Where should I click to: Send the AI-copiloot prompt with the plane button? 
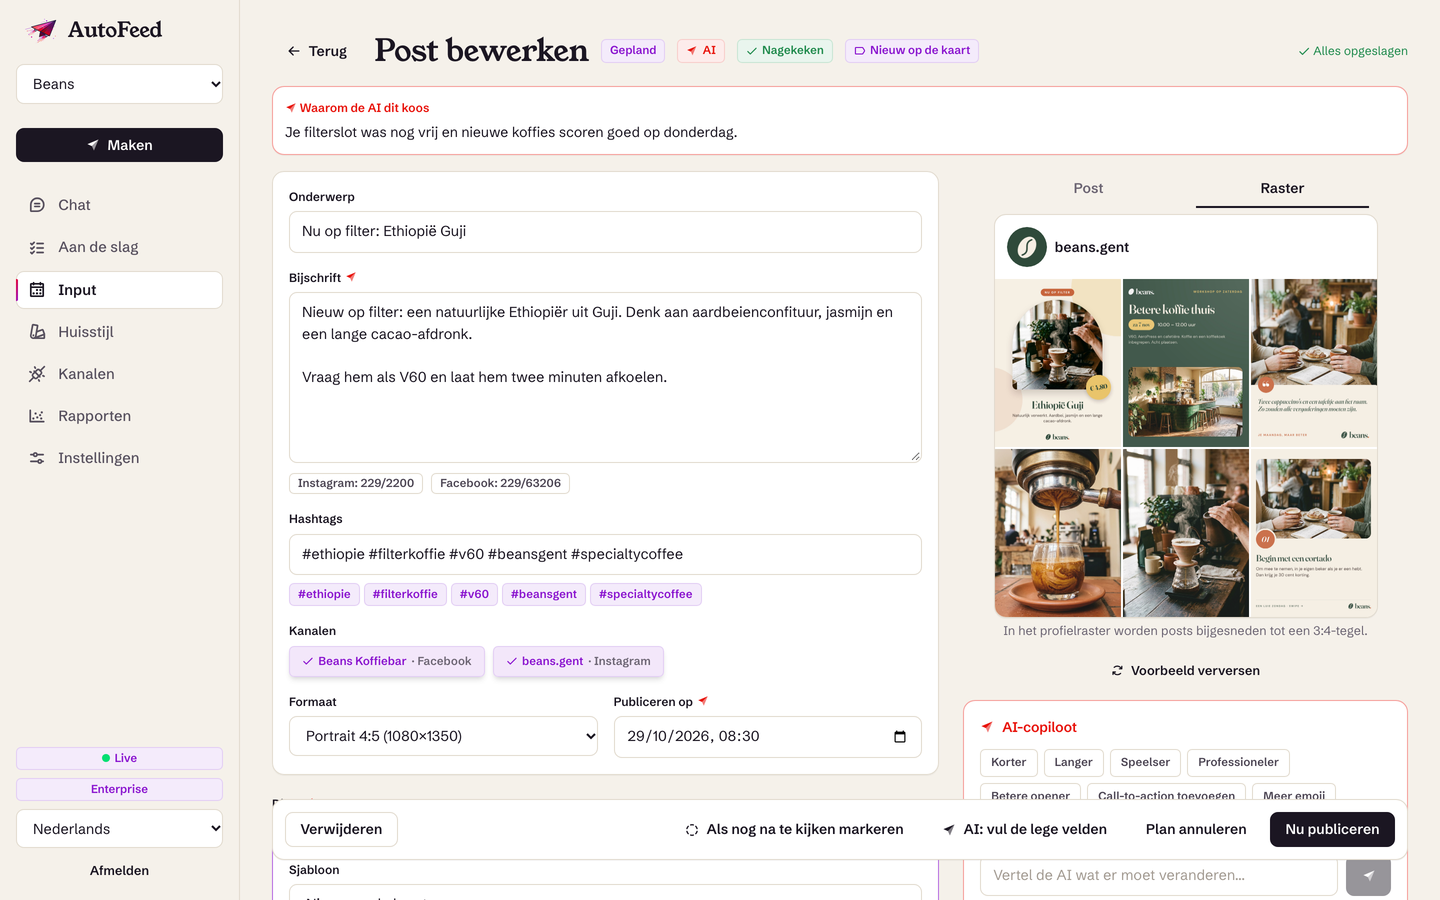1368,876
